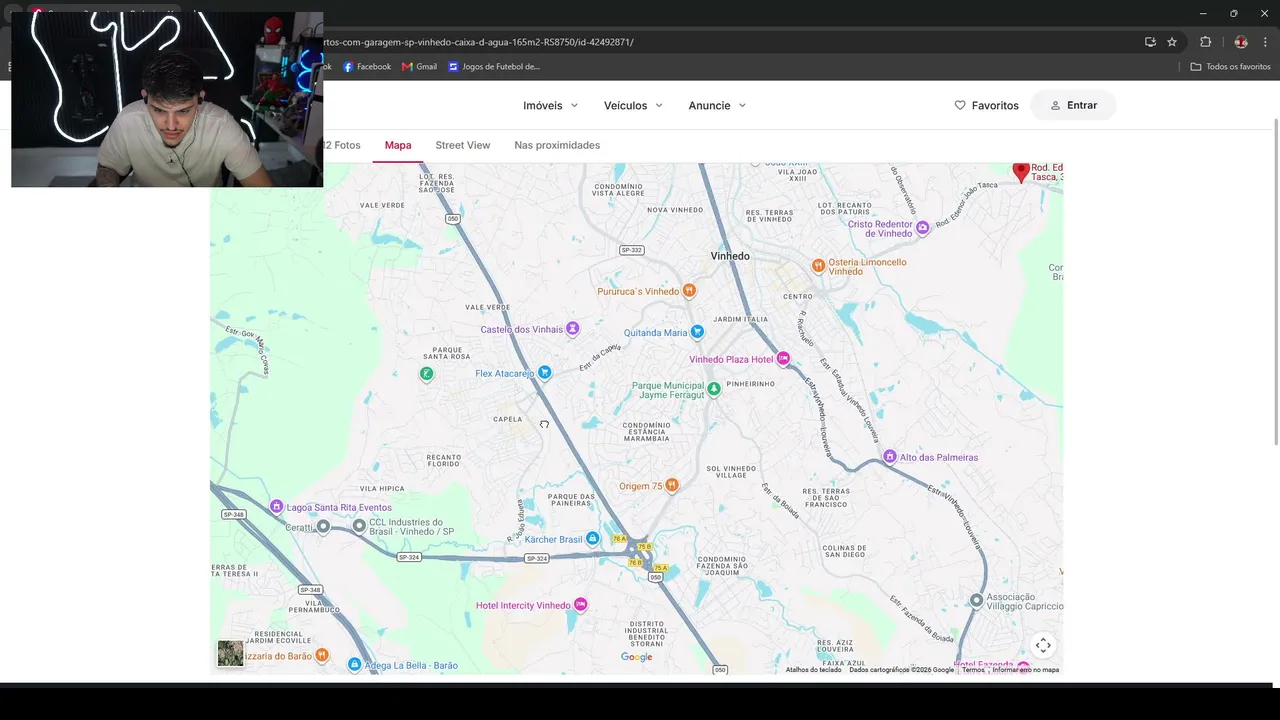This screenshot has width=1280, height=720.
Task: Open the Anuncie dropdown
Action: pos(717,105)
